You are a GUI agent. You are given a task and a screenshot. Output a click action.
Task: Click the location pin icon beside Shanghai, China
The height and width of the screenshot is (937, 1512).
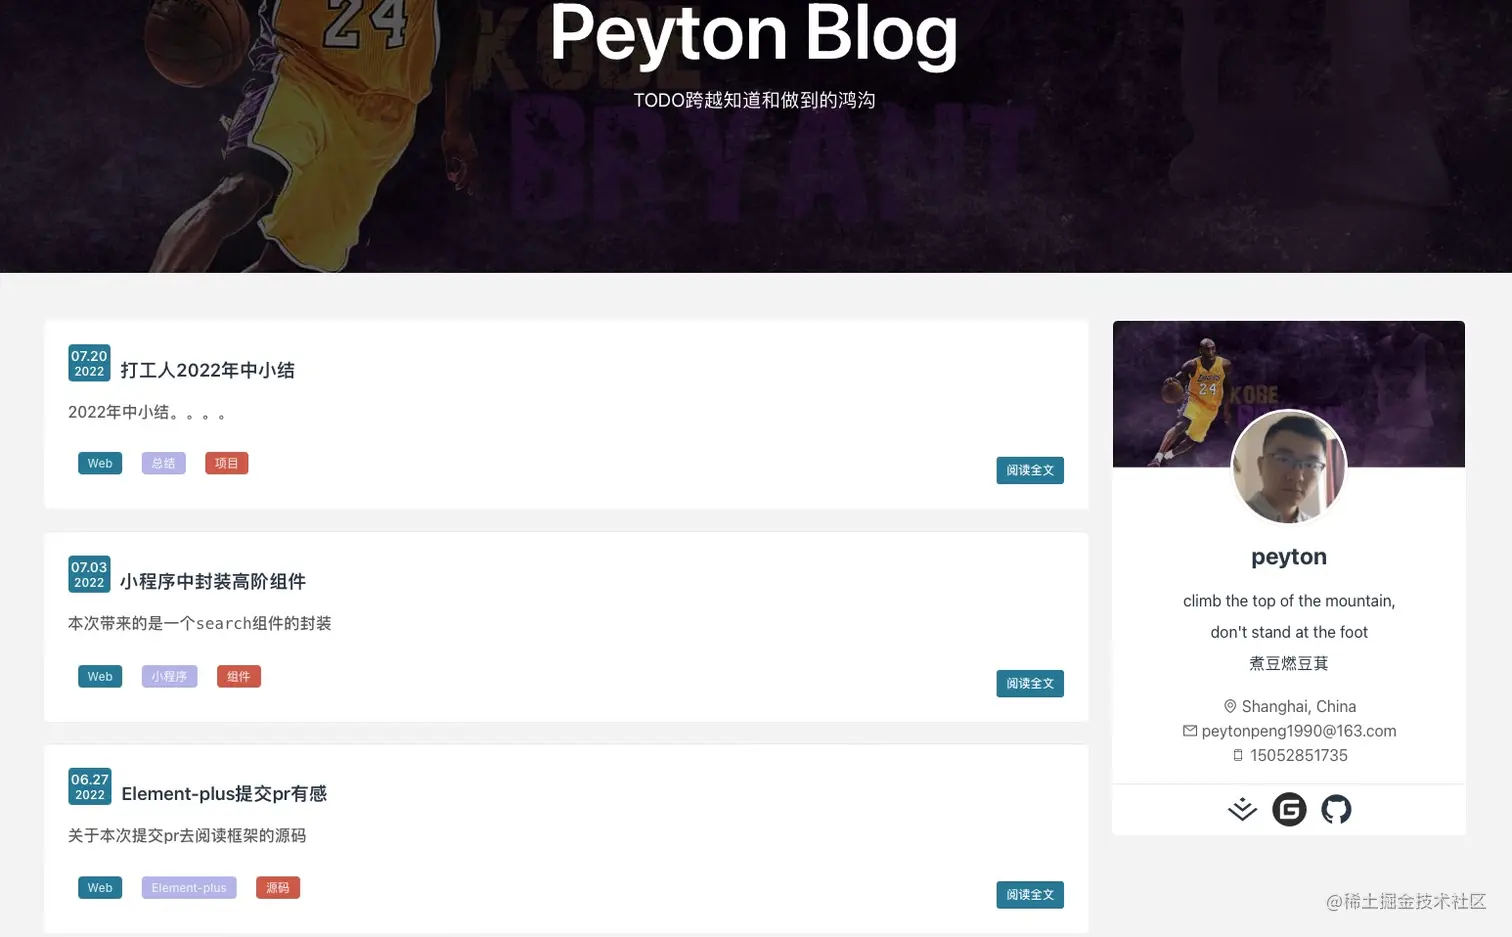click(1230, 706)
